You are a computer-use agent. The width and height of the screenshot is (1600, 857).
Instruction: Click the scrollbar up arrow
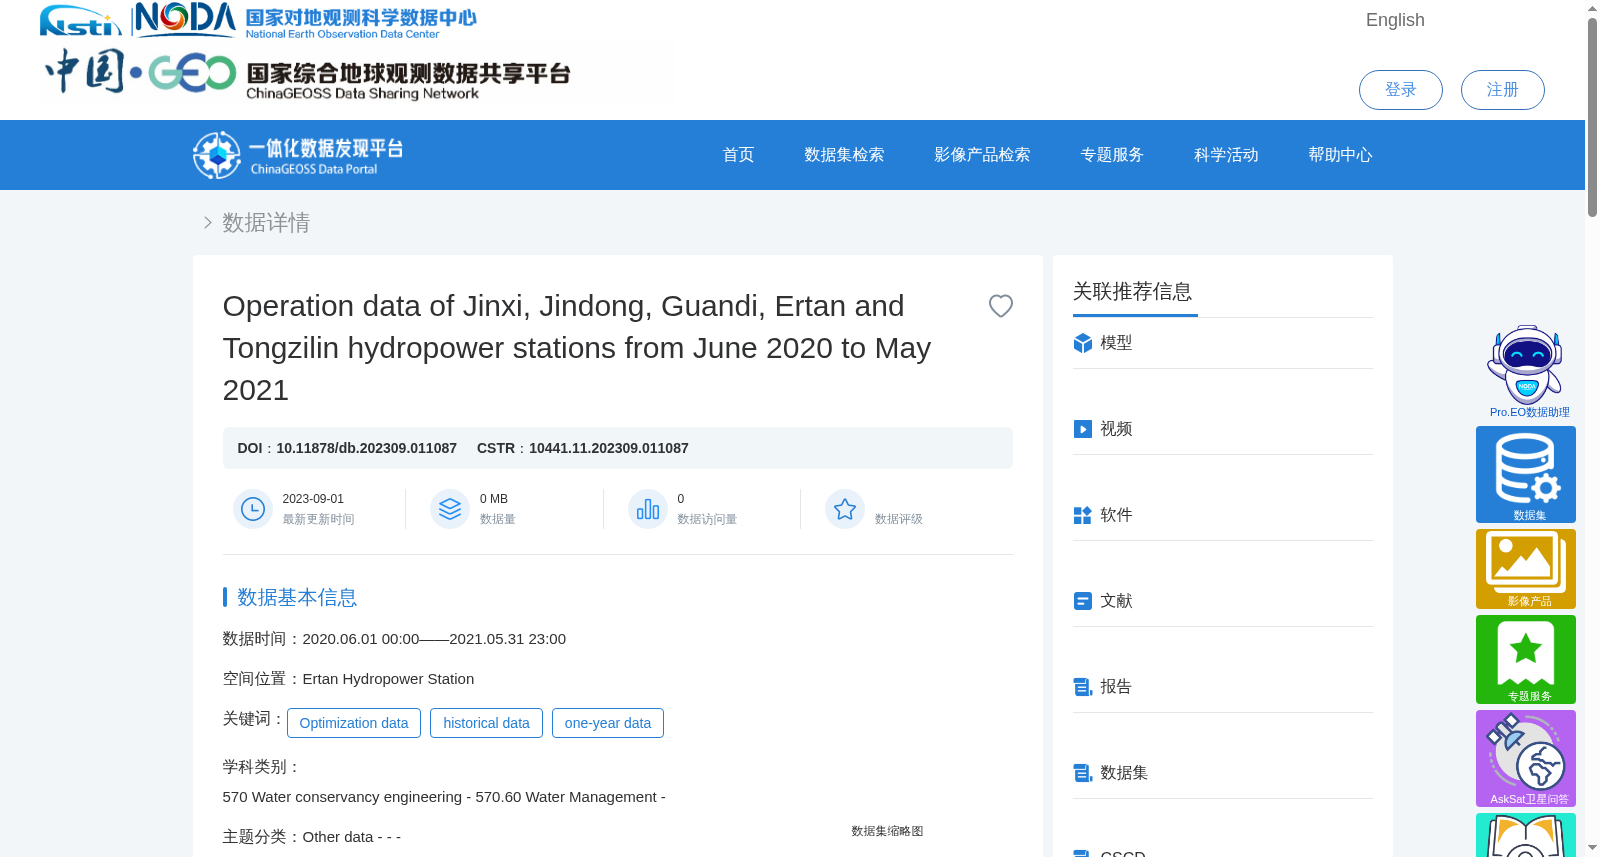pos(1592,8)
